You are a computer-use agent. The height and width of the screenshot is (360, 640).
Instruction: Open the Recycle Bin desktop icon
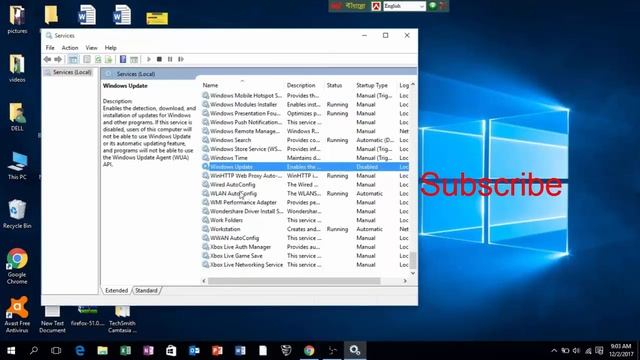point(17,214)
